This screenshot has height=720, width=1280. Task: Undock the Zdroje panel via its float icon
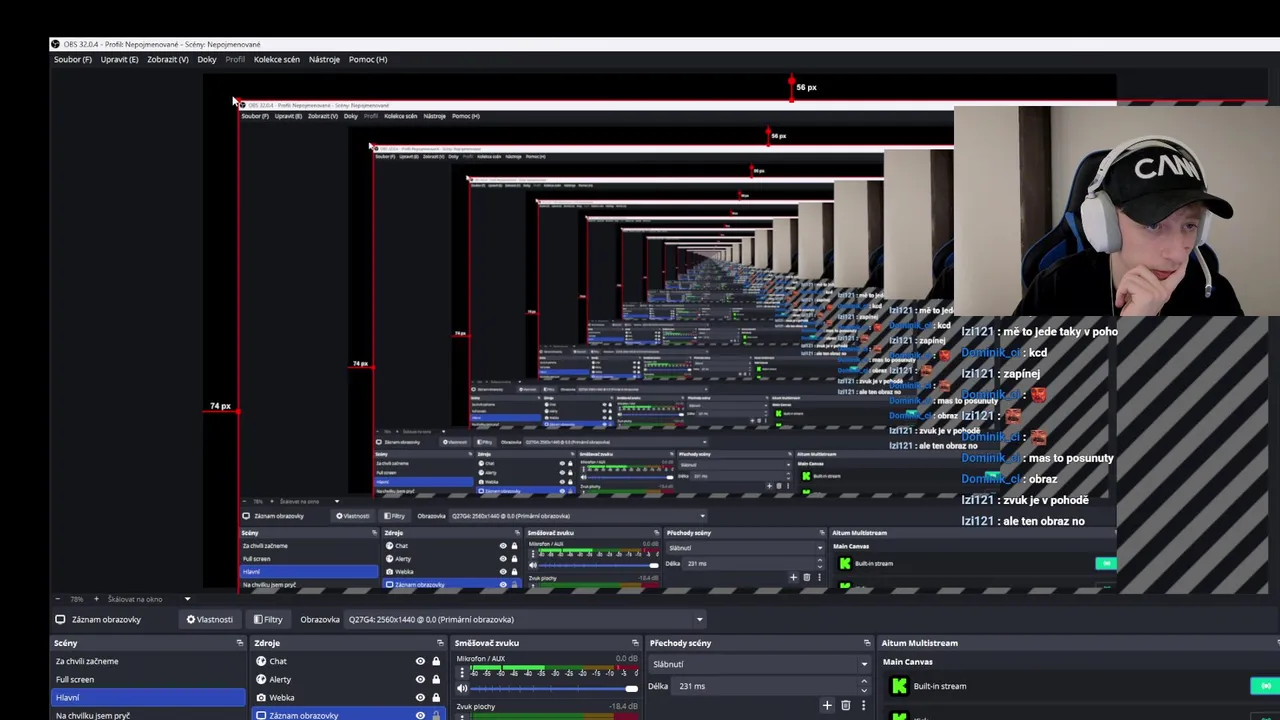[x=440, y=643]
